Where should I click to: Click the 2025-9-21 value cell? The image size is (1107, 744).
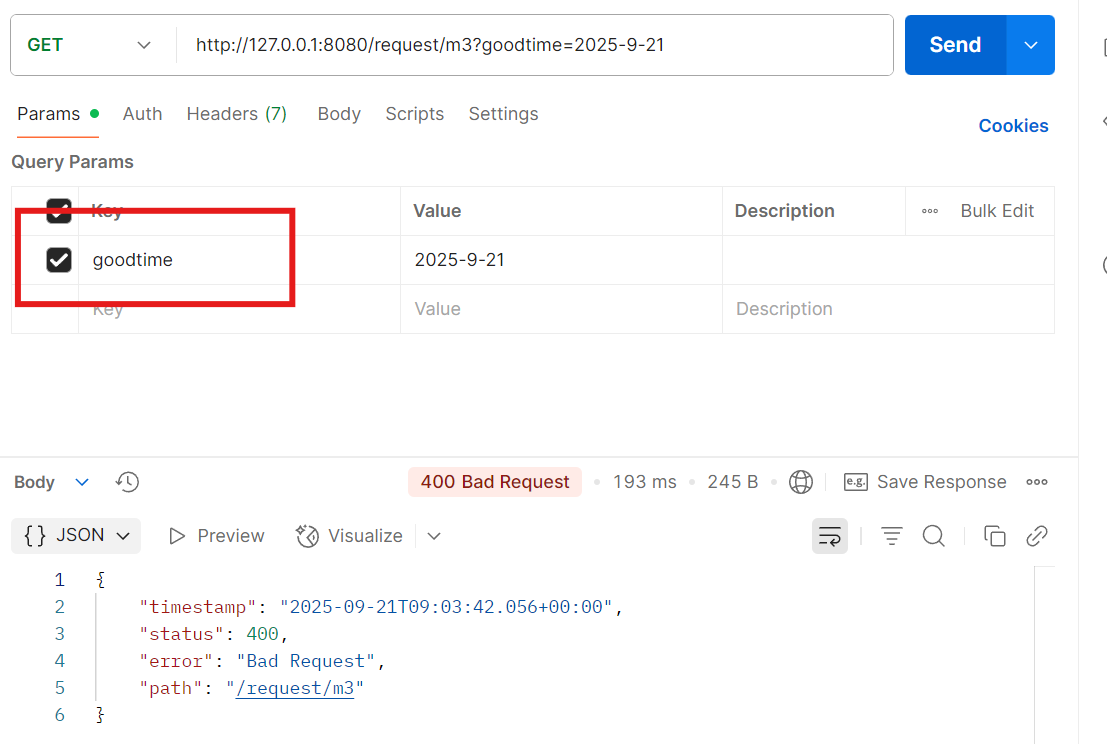point(561,260)
